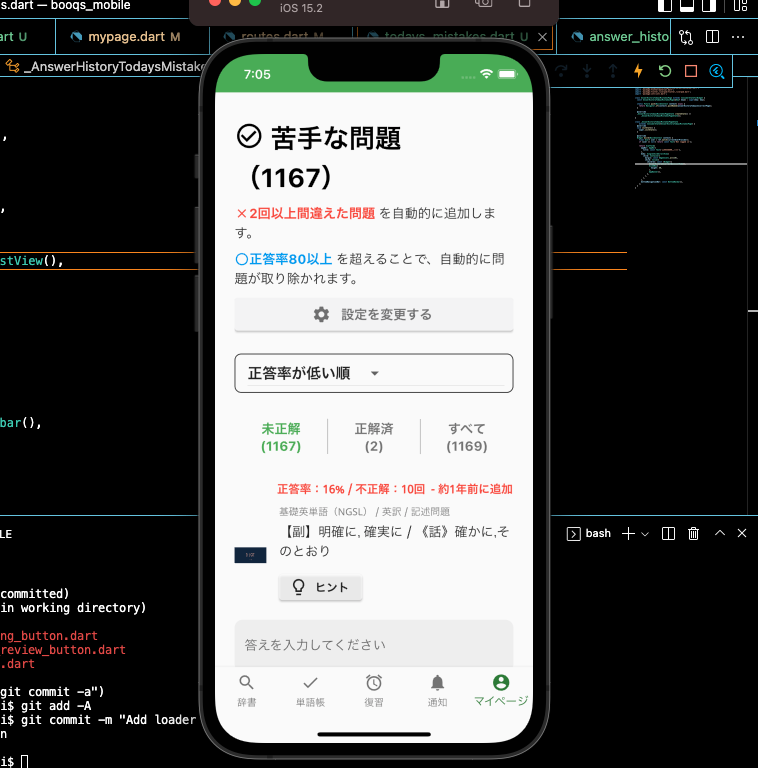This screenshot has width=758, height=768.
Task: Kill terminal with trash icon
Action: pyautogui.click(x=693, y=533)
